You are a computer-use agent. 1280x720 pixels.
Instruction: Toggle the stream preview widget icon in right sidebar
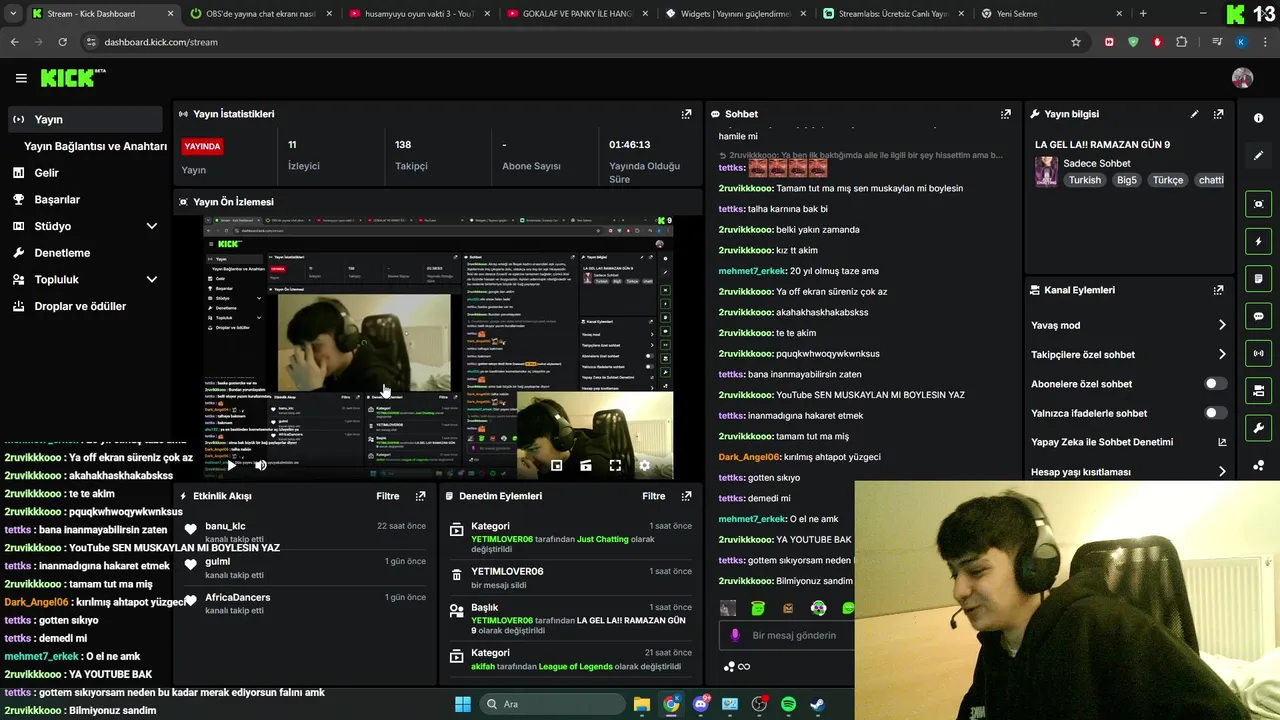click(1258, 204)
